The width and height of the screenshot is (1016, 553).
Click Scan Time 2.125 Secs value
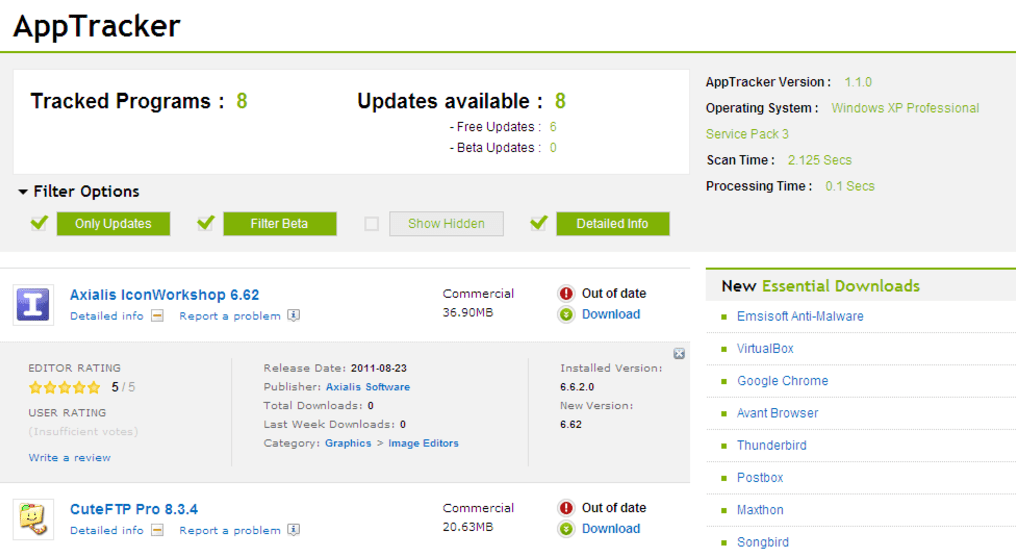tap(820, 160)
